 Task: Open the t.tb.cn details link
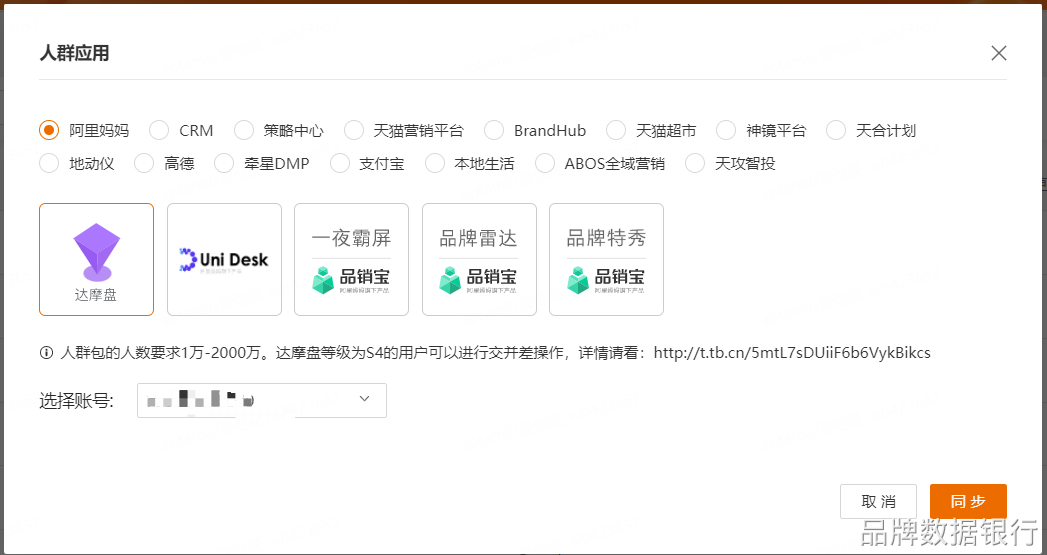(792, 353)
